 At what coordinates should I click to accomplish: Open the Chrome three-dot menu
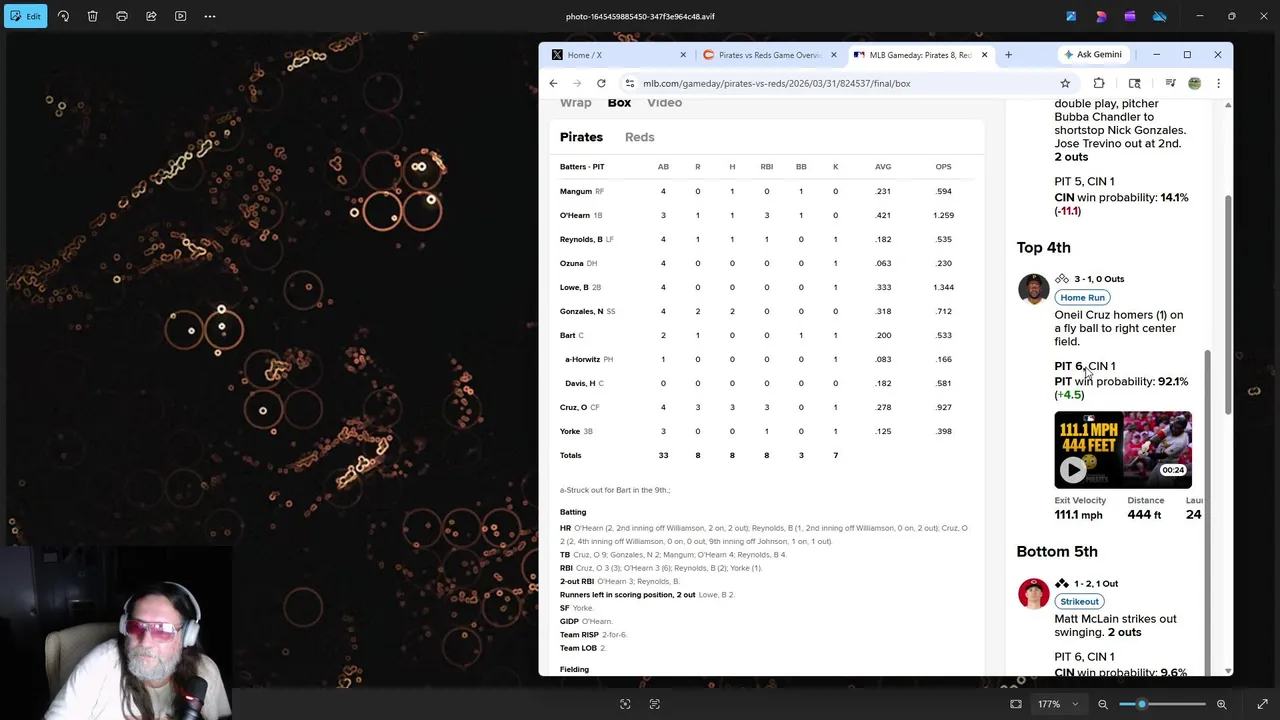click(x=1218, y=83)
